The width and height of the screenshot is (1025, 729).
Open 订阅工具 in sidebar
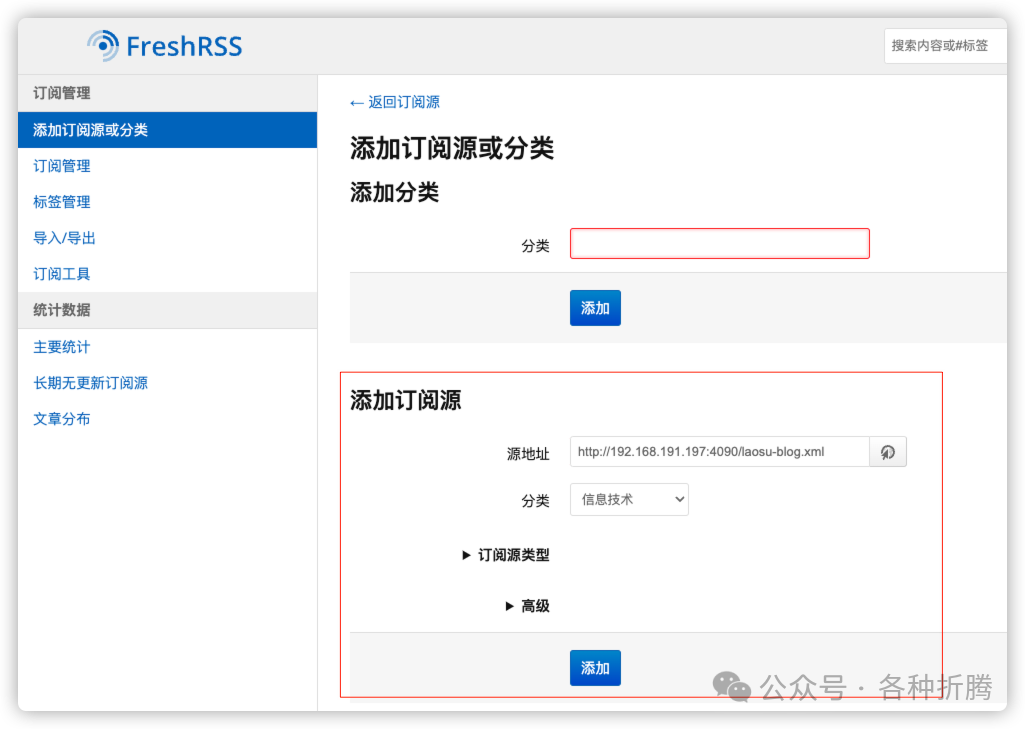[62, 274]
